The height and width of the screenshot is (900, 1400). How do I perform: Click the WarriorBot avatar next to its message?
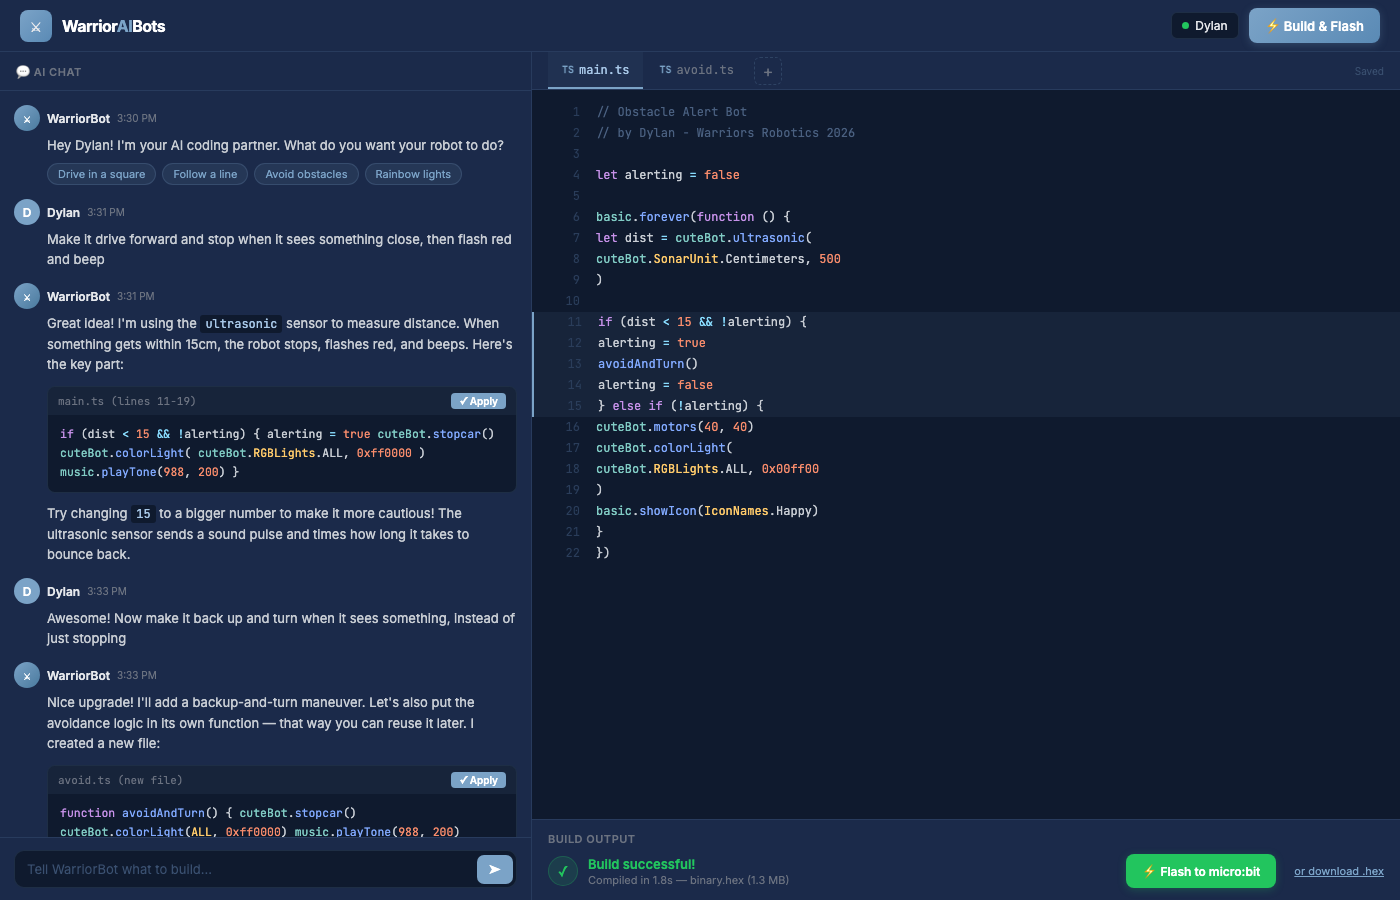(x=26, y=118)
